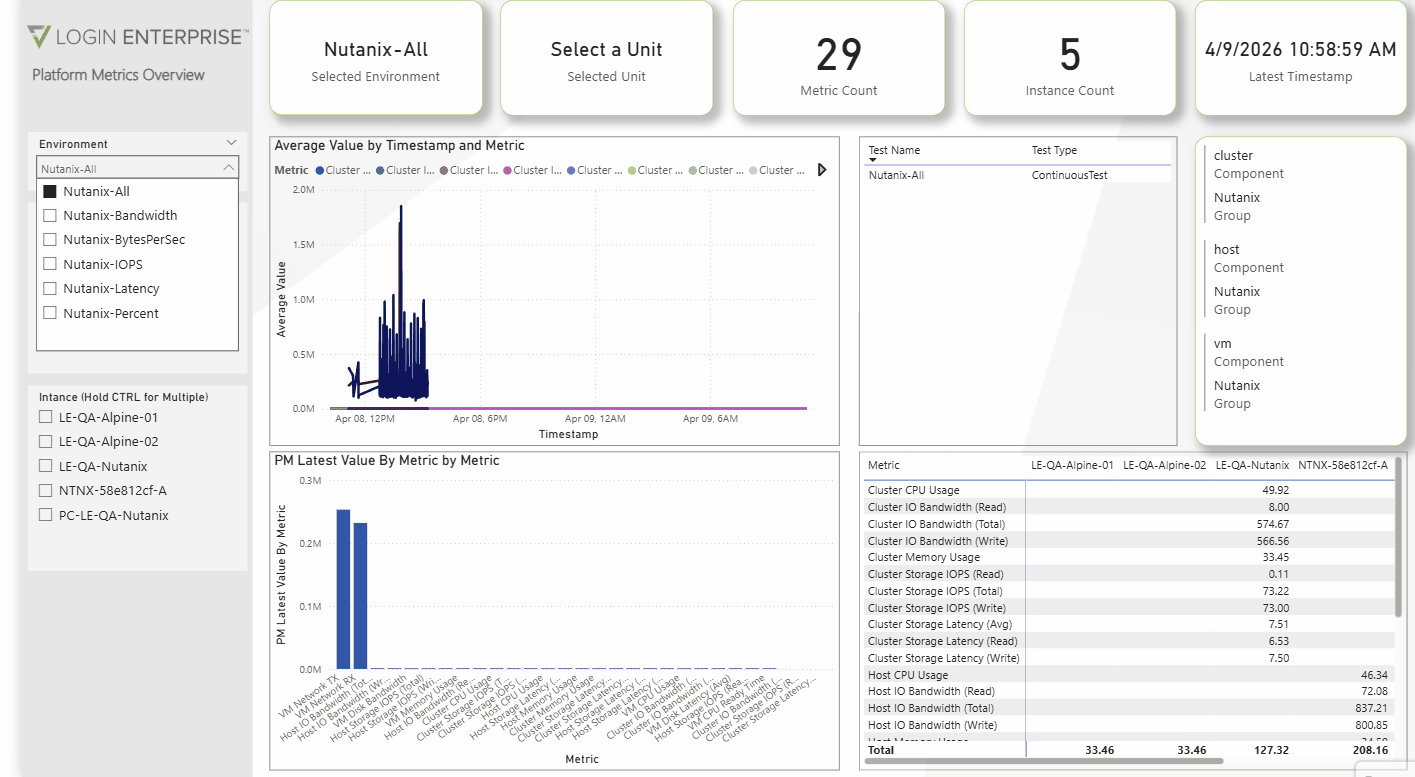1415x777 pixels.
Task: Sort matrix by the Metric column header
Action: (x=884, y=465)
